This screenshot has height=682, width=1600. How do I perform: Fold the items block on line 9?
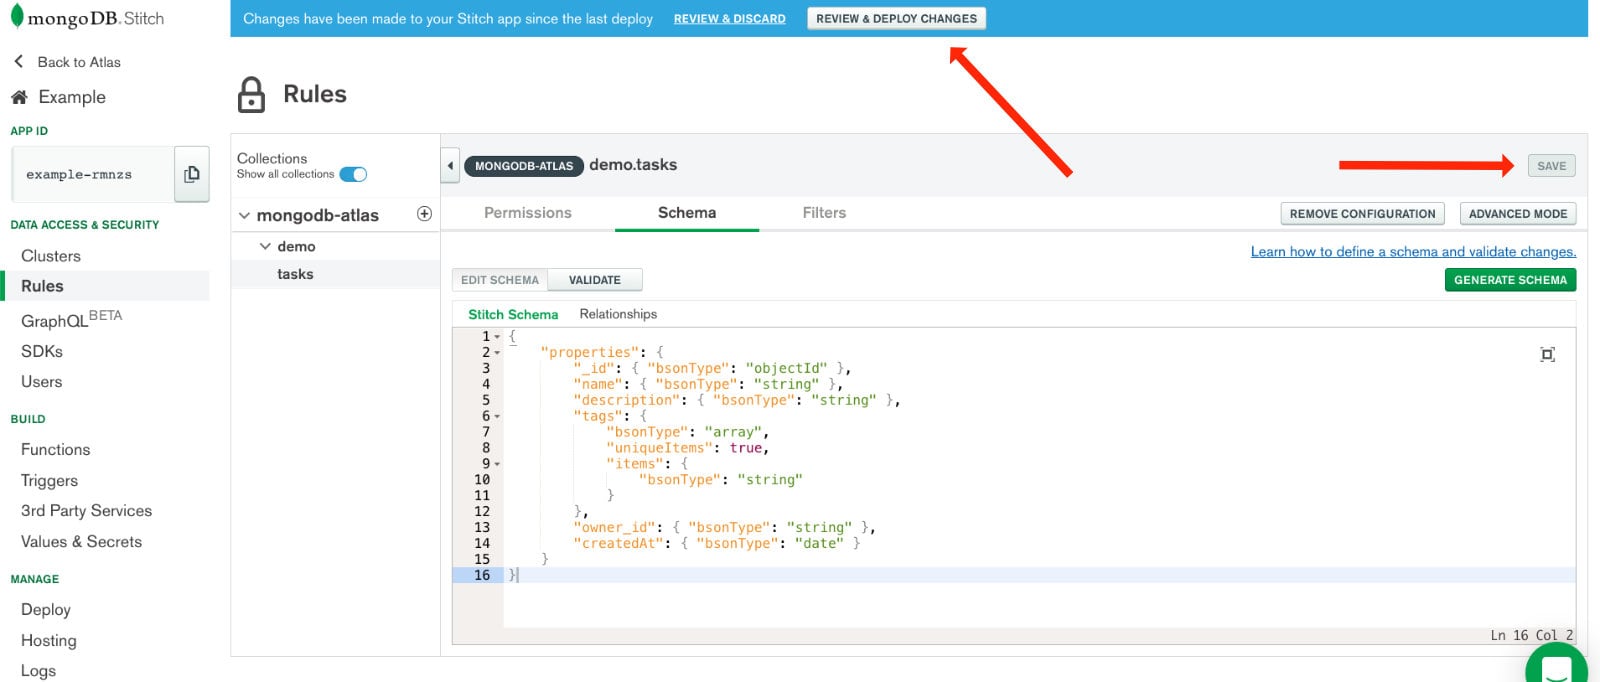click(x=497, y=464)
